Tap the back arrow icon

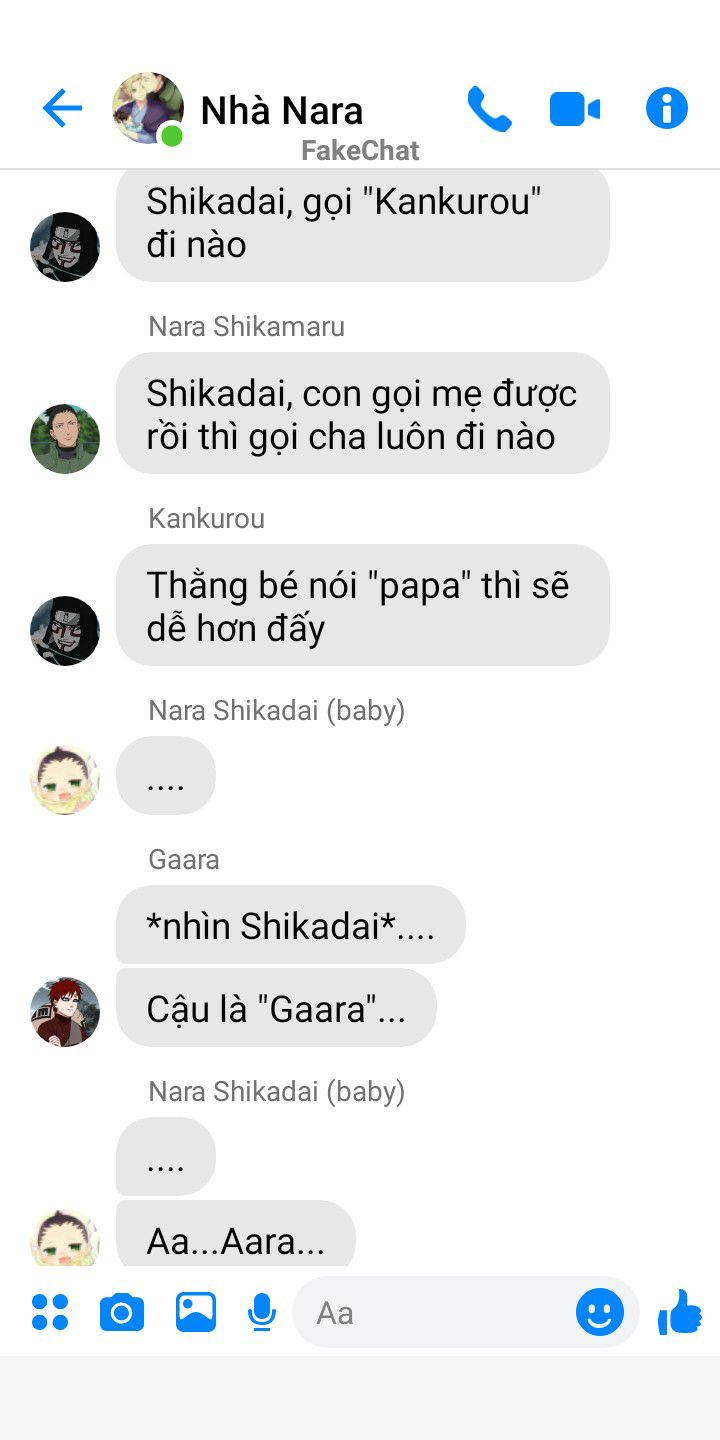tap(62, 108)
